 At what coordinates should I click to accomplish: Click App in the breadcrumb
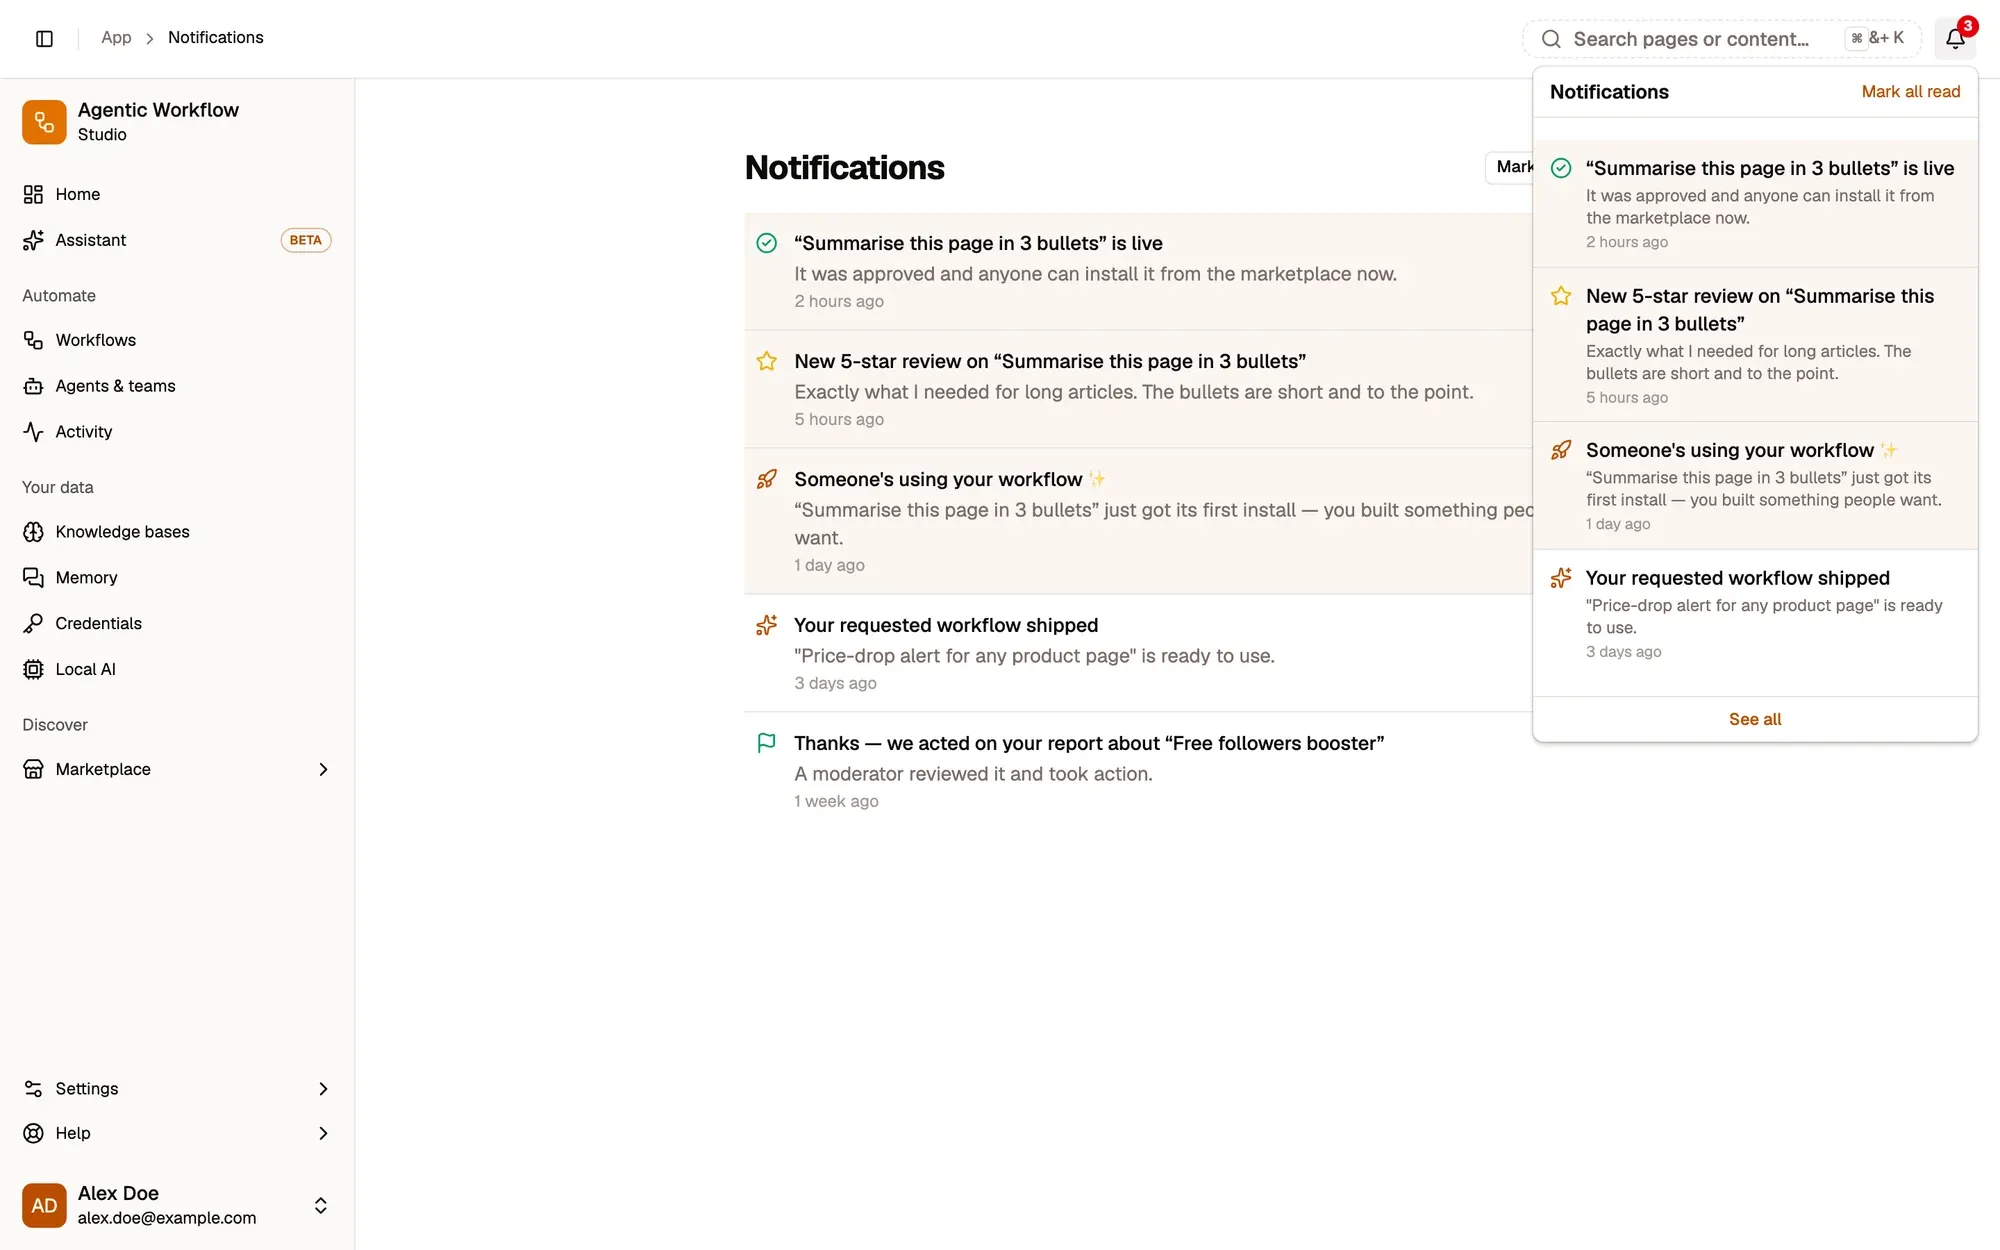[116, 37]
